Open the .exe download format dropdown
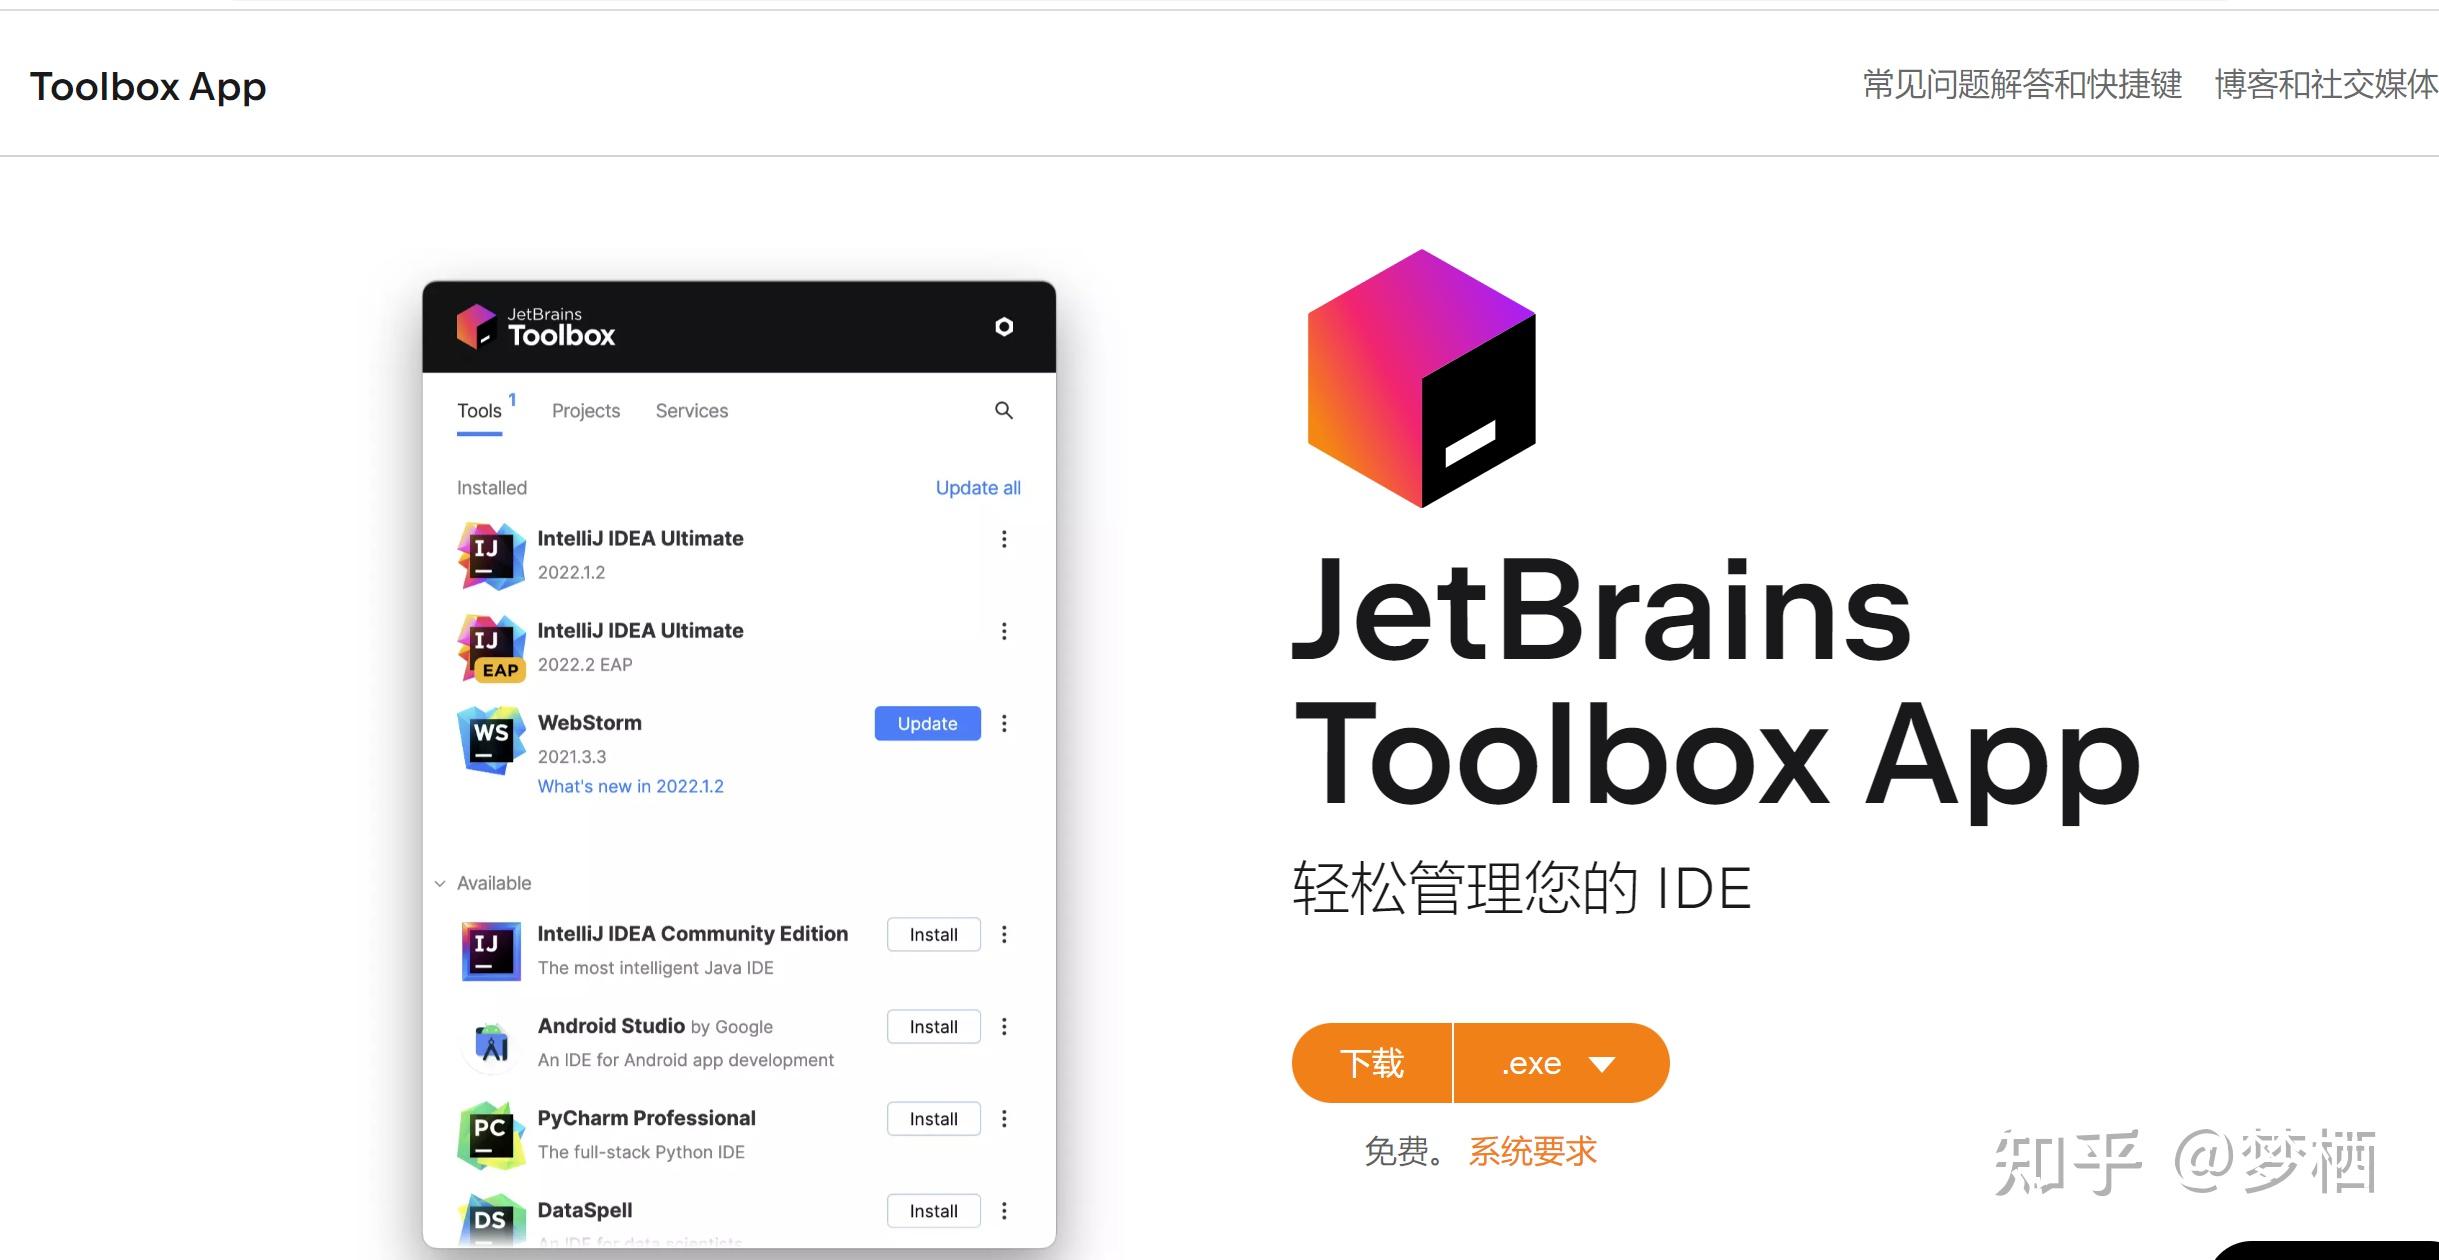The image size is (2439, 1260). click(x=1561, y=1063)
